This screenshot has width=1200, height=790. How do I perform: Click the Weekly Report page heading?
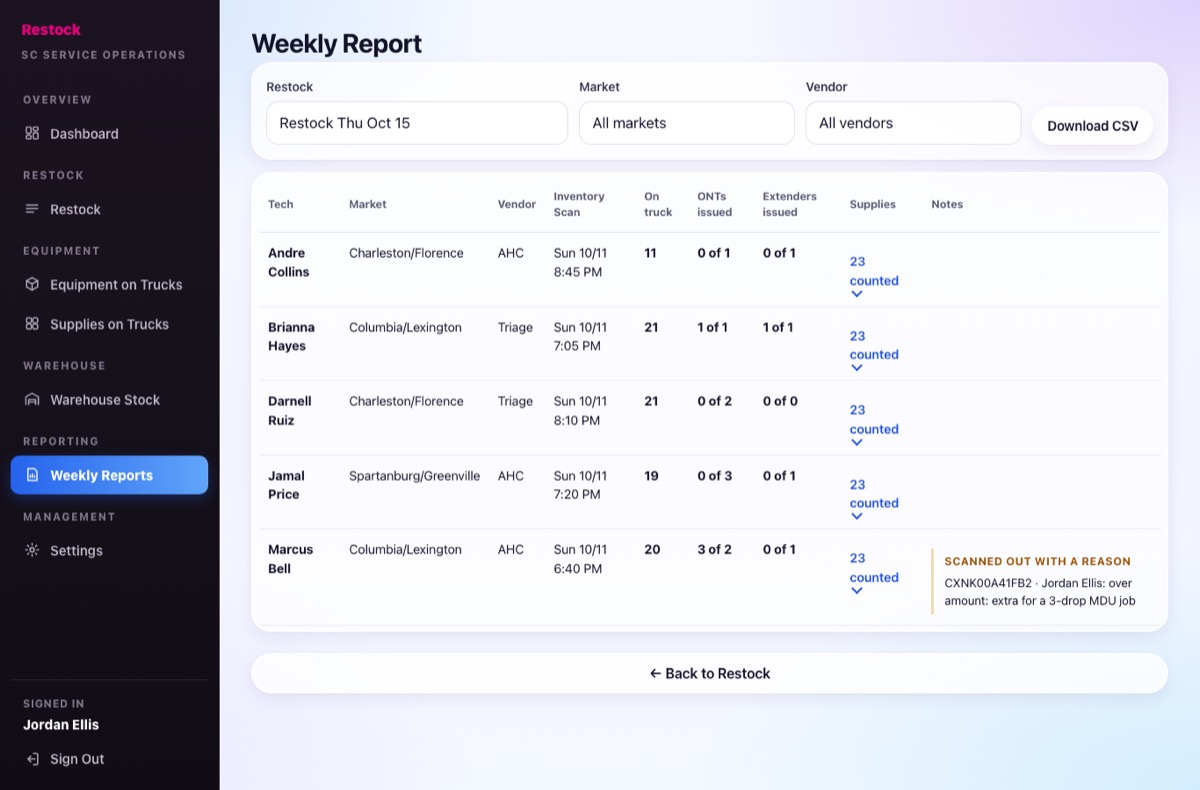click(x=336, y=44)
